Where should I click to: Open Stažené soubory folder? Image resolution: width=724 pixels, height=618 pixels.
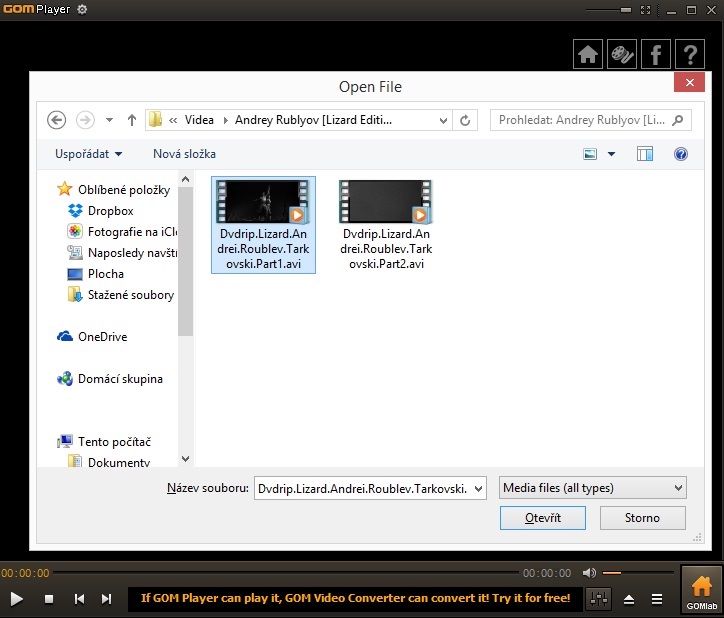click(x=121, y=295)
